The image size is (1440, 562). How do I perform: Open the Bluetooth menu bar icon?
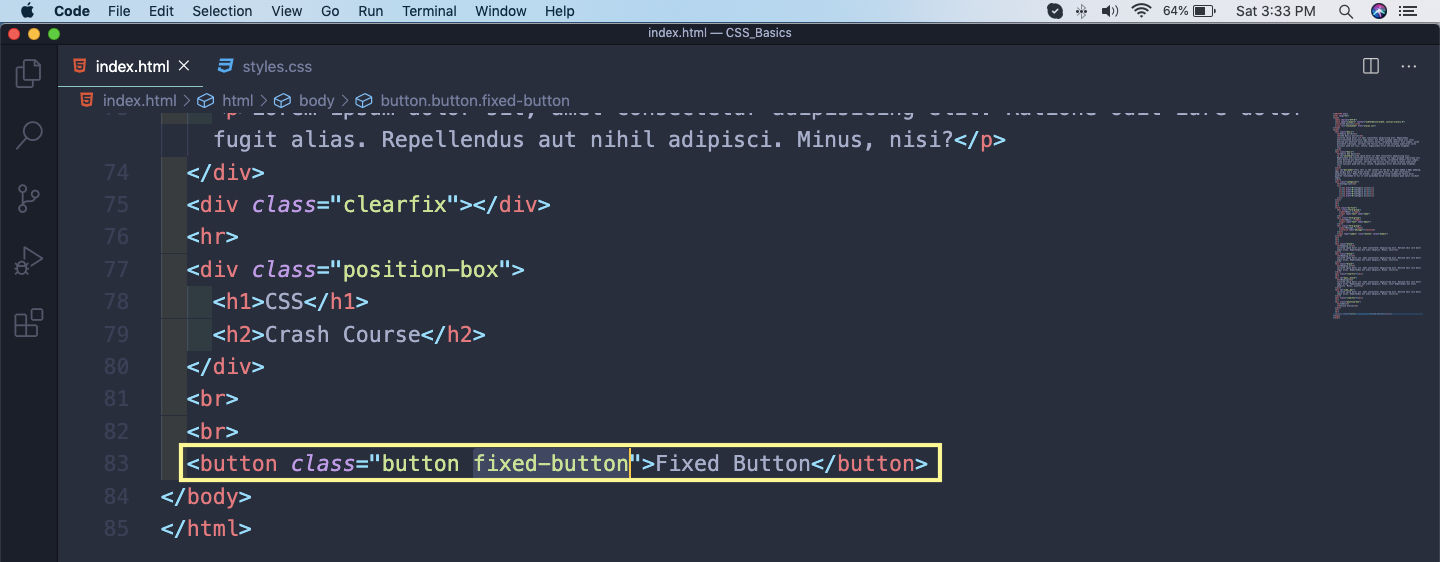1082,11
